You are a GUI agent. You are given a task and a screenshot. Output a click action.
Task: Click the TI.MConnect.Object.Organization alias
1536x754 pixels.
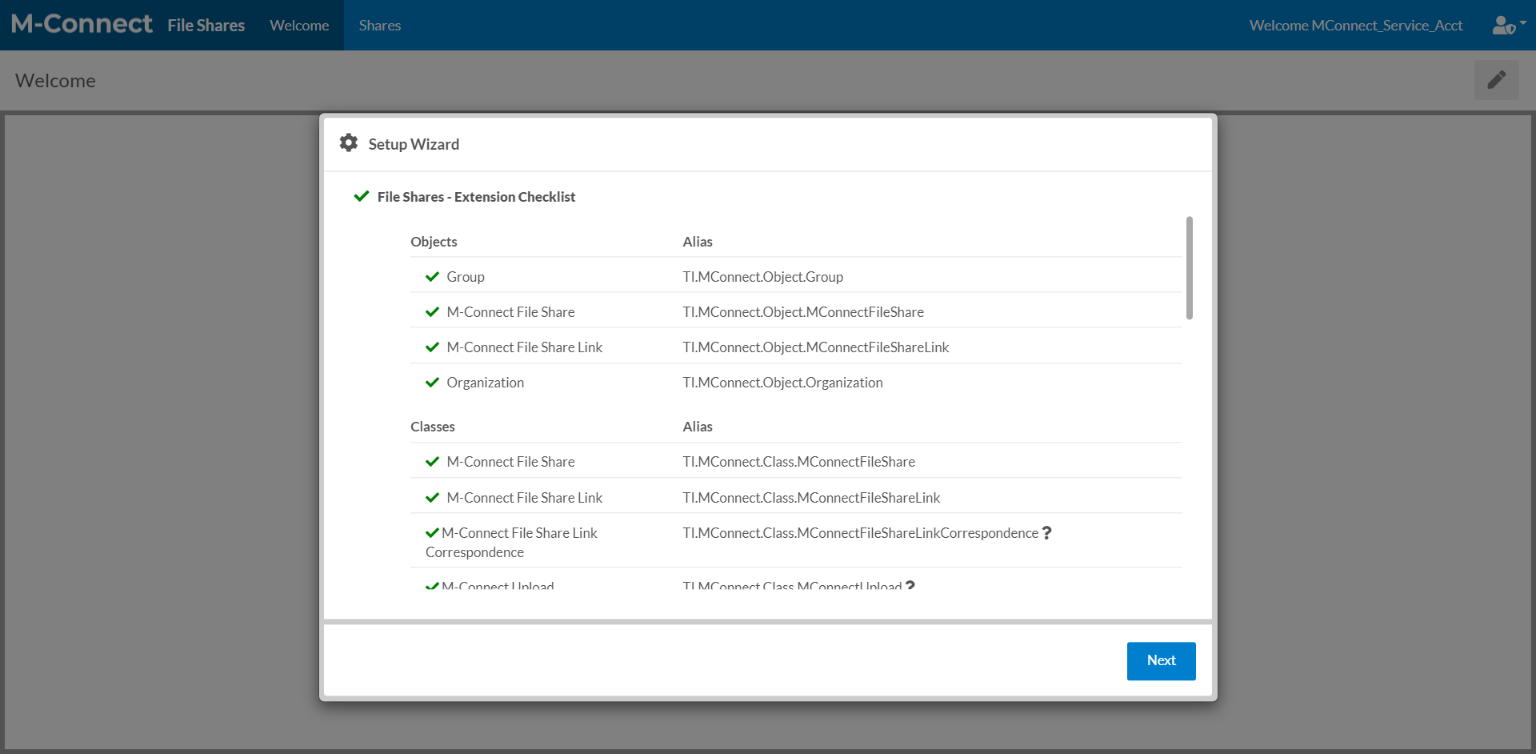click(x=782, y=382)
